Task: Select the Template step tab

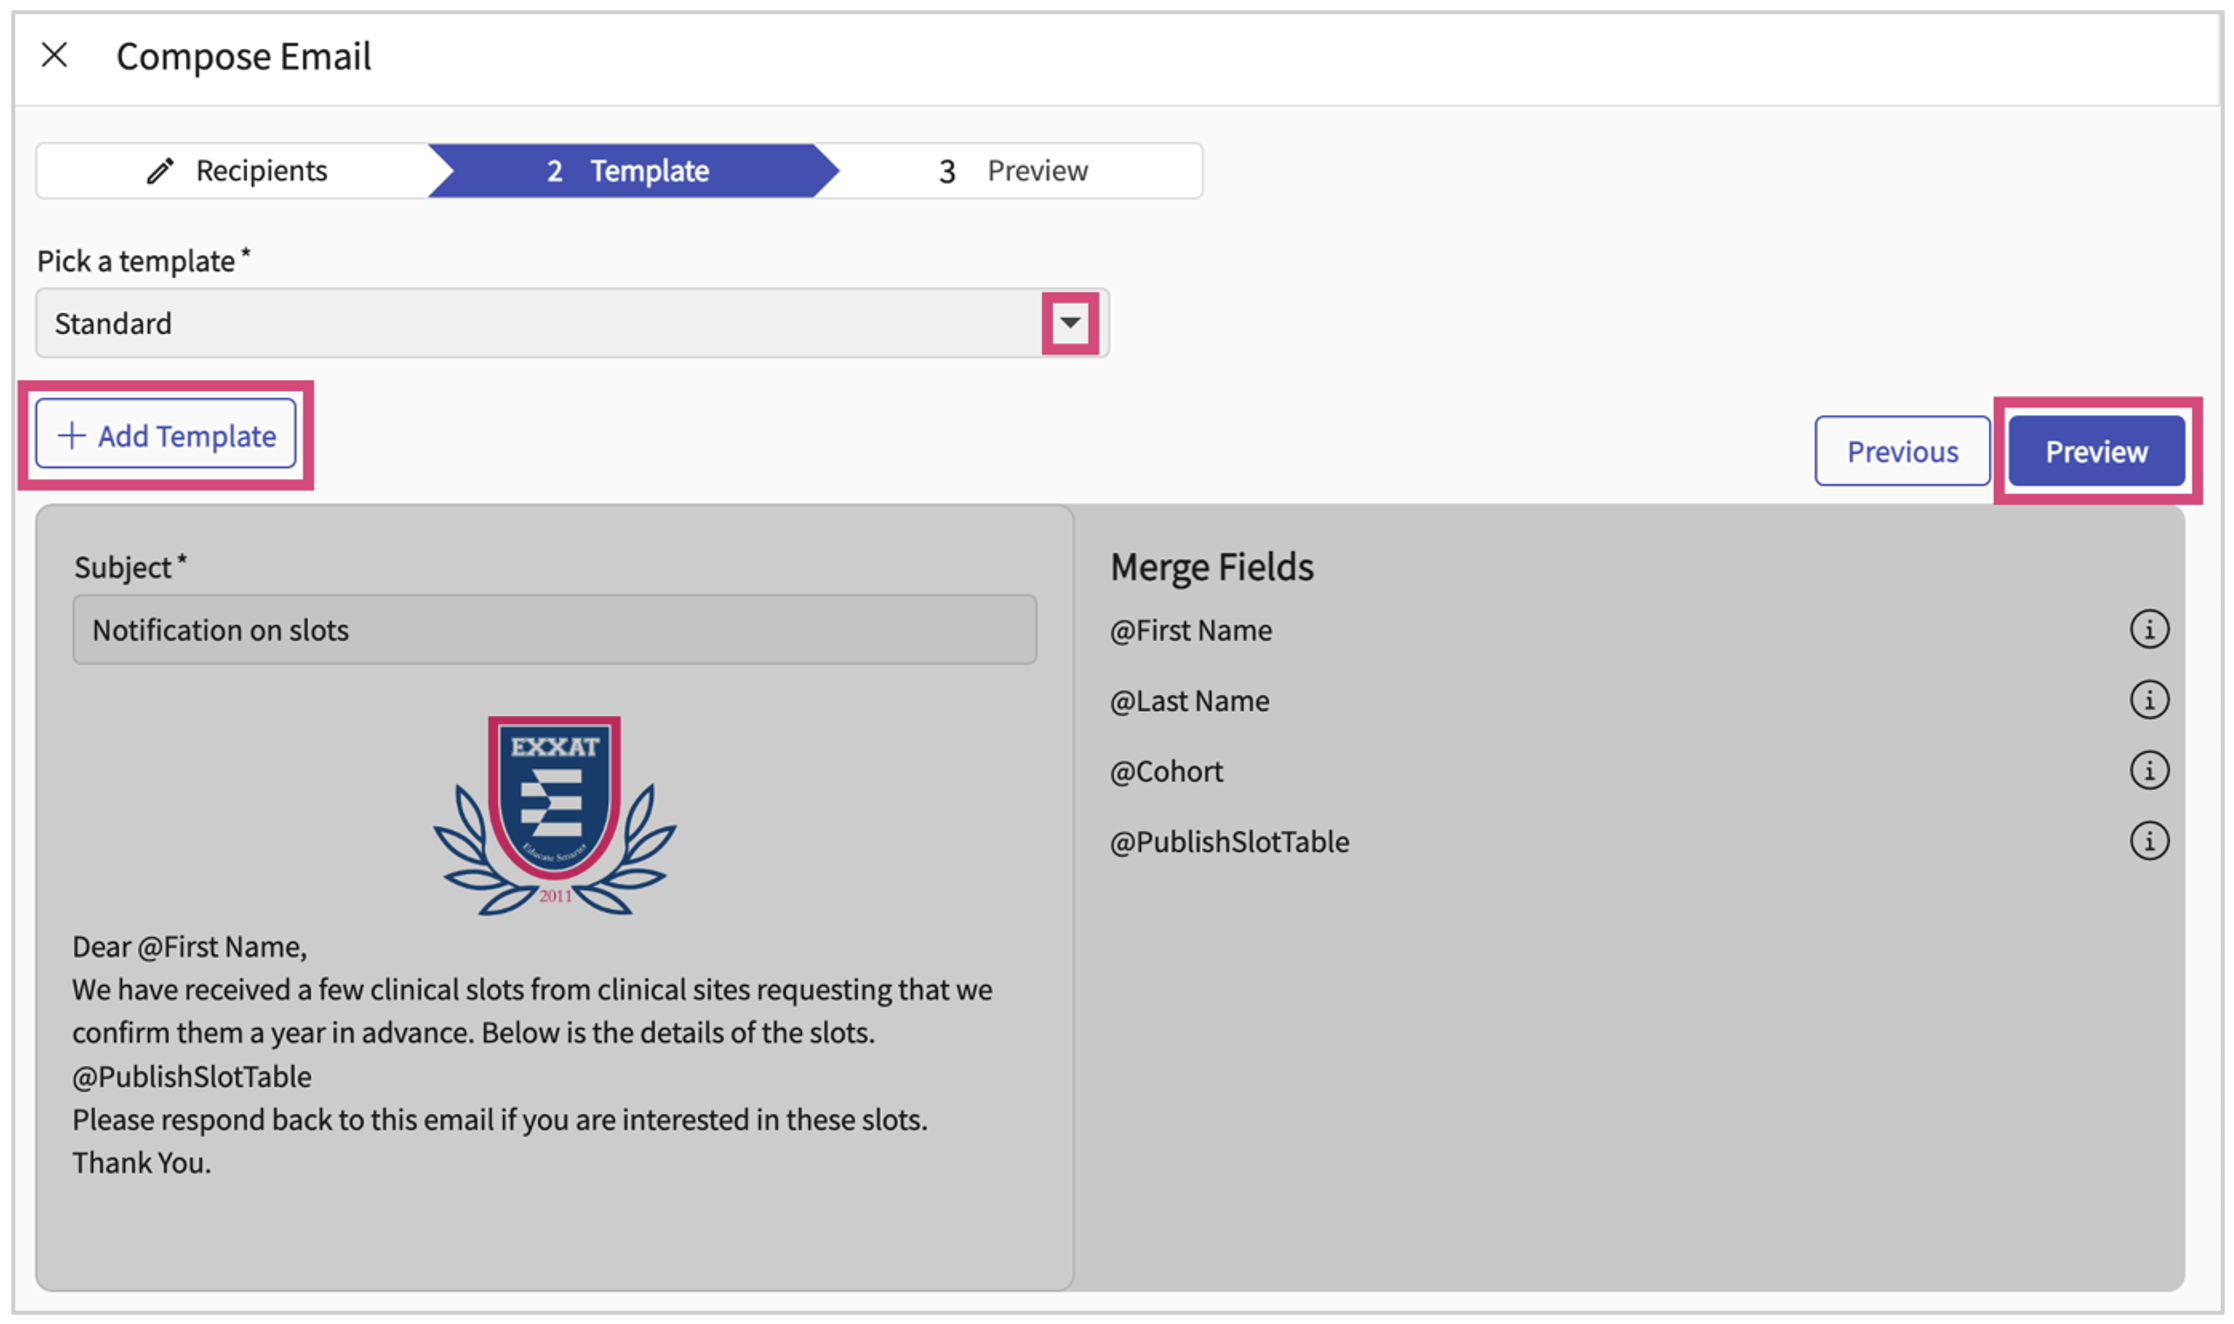Action: pos(628,171)
